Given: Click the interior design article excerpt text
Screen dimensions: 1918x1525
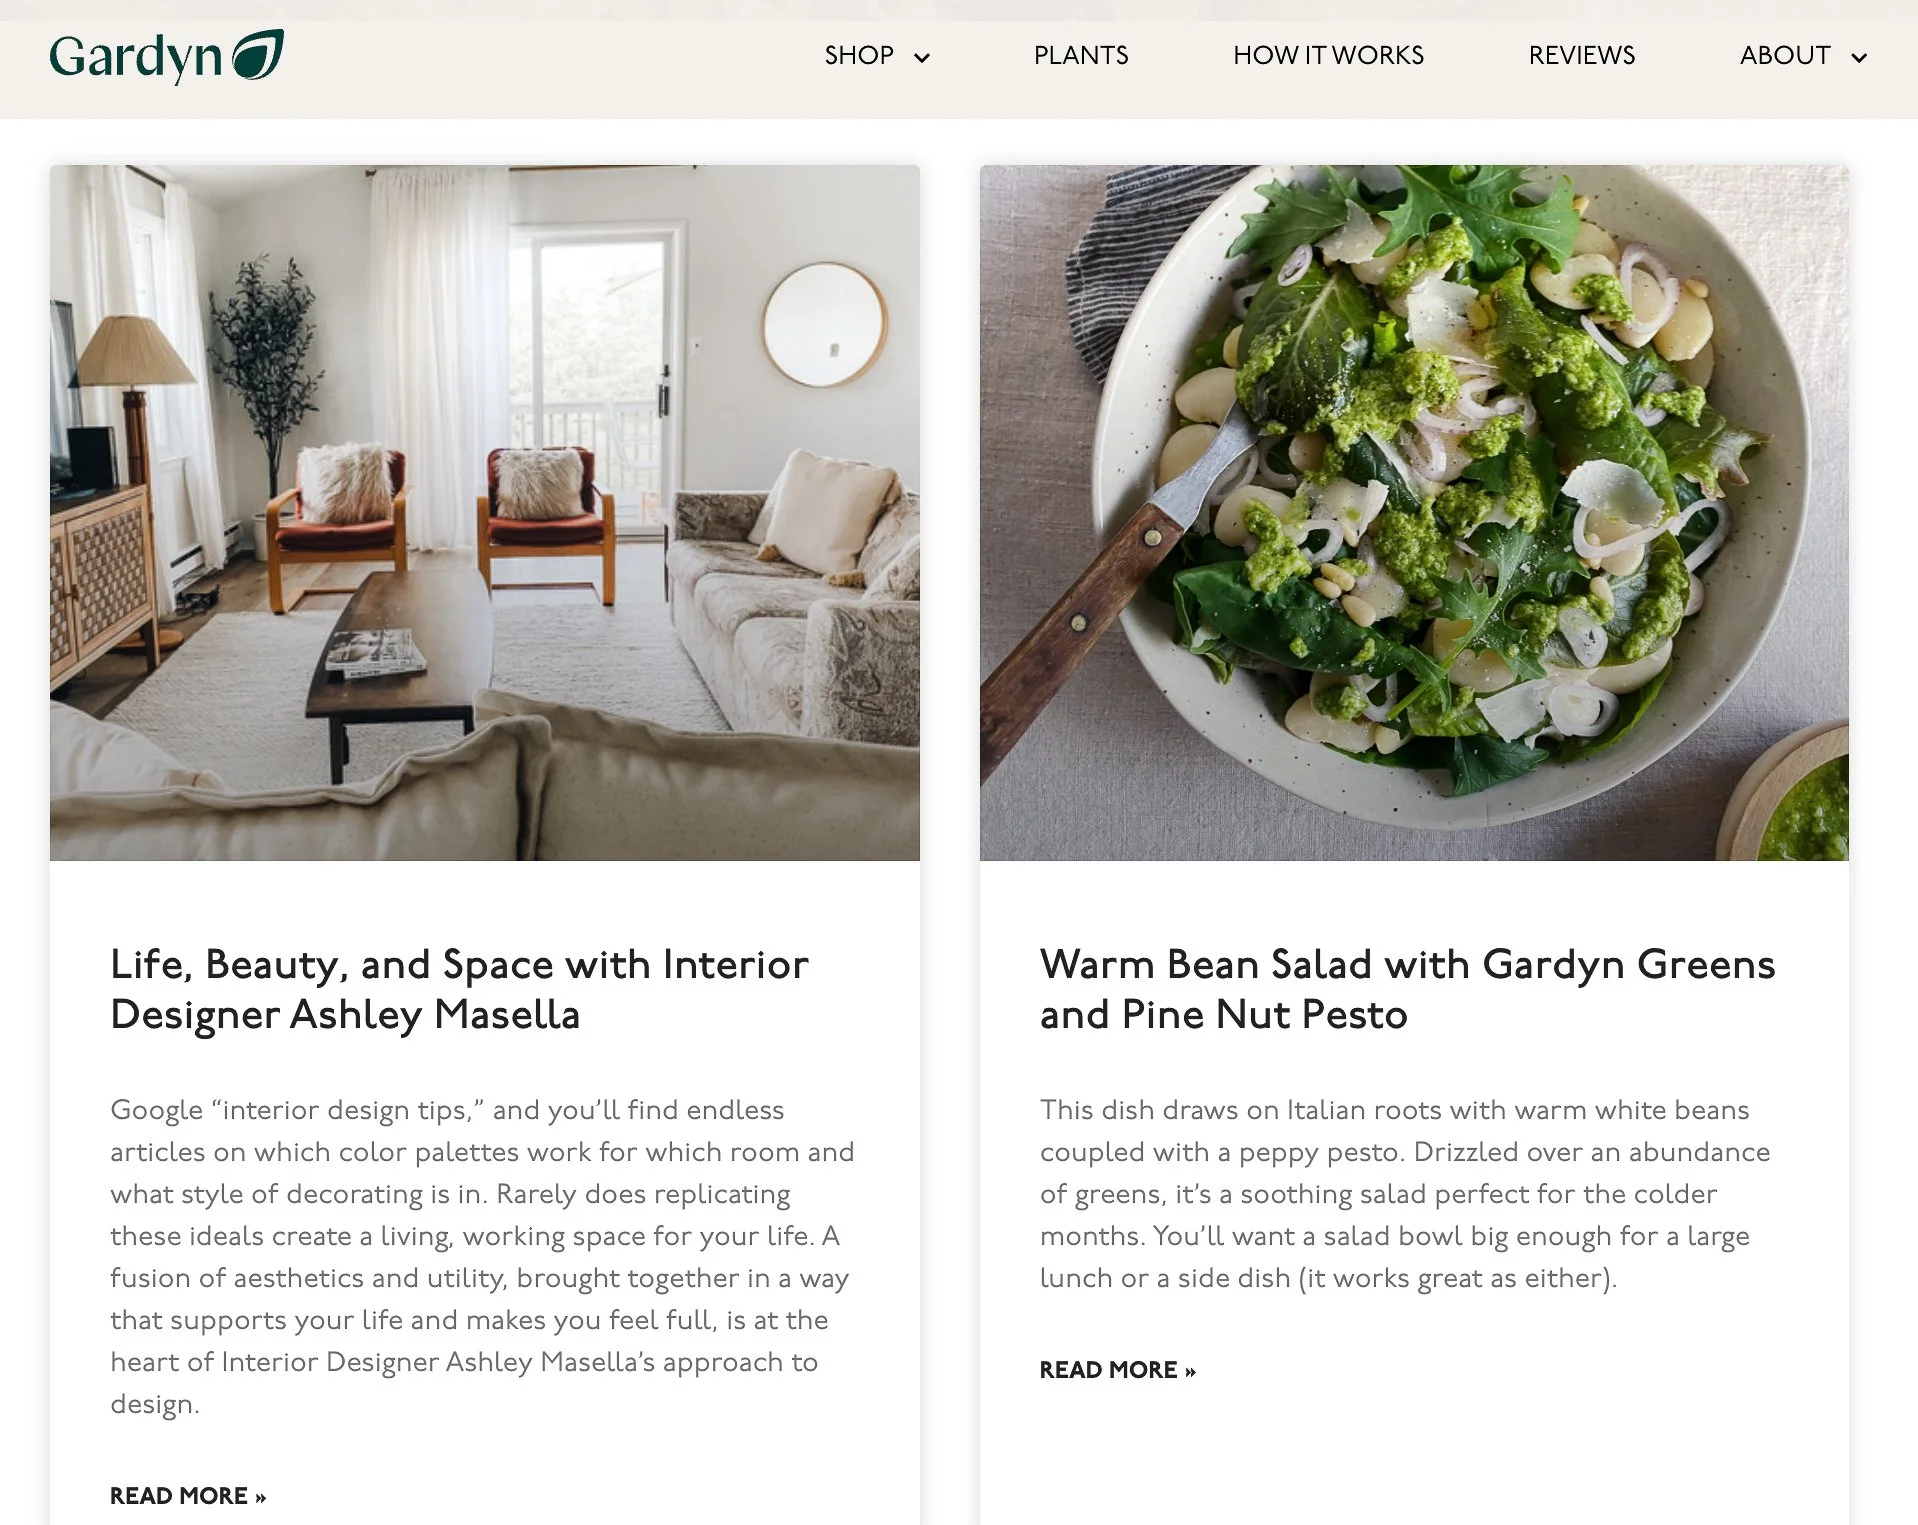Looking at the screenshot, I should [x=482, y=1257].
